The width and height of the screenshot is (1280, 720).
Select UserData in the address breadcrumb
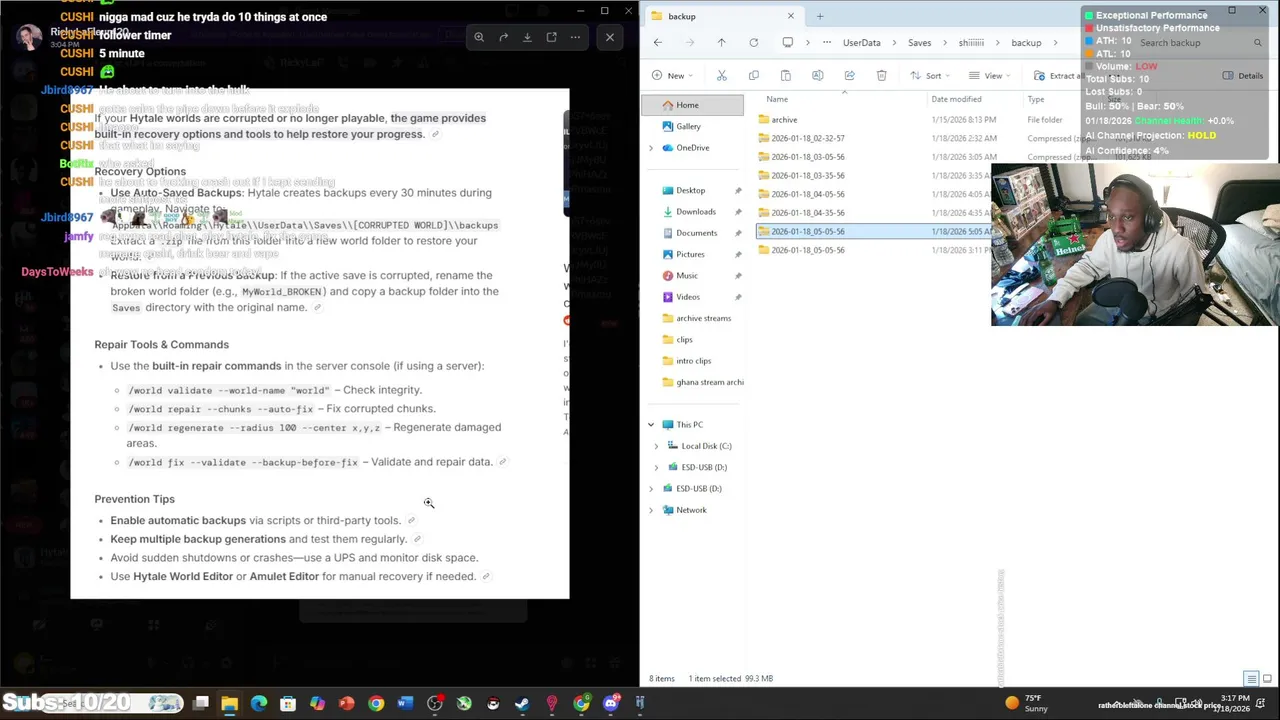coord(861,43)
